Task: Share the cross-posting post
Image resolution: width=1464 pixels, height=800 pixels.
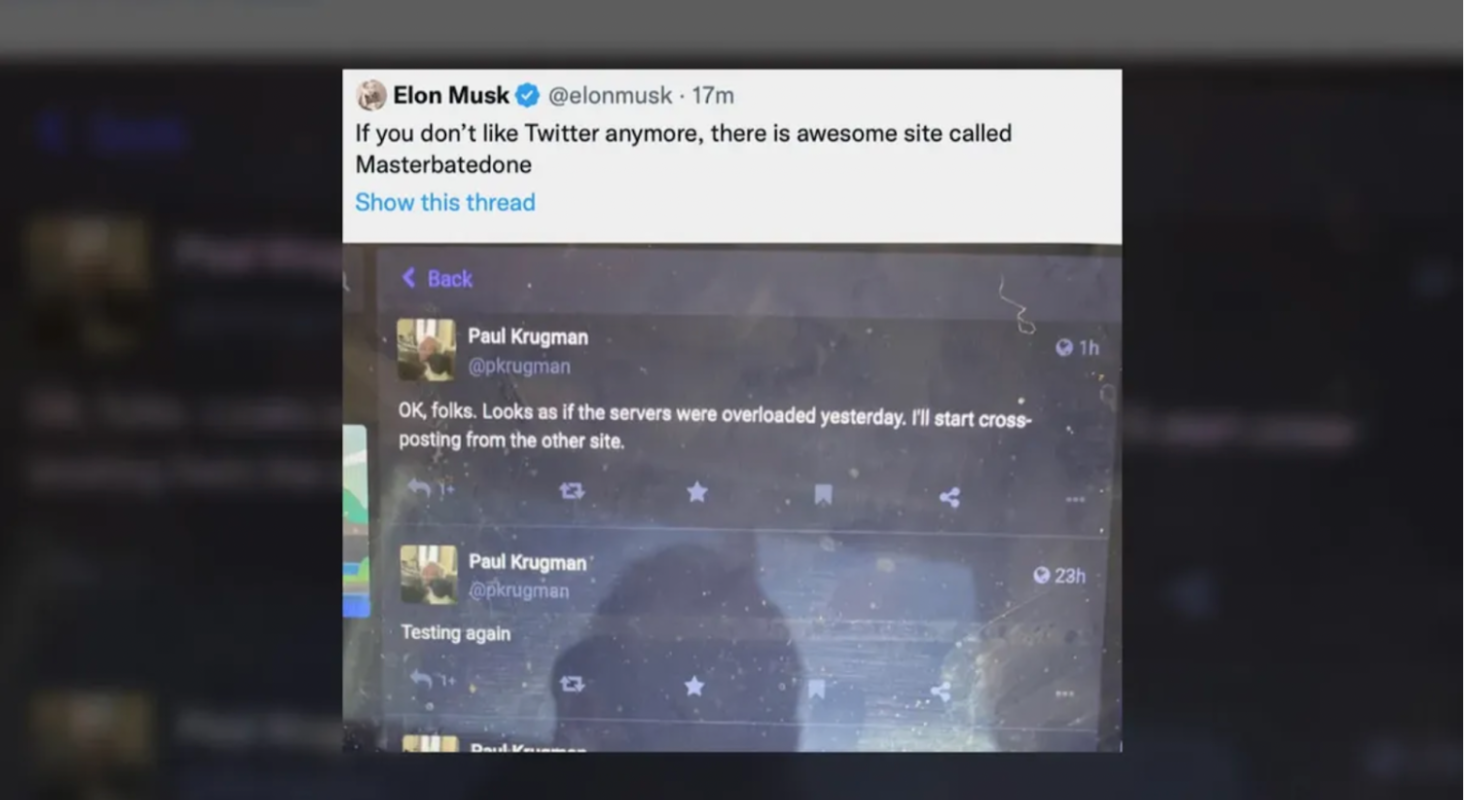Action: 950,497
